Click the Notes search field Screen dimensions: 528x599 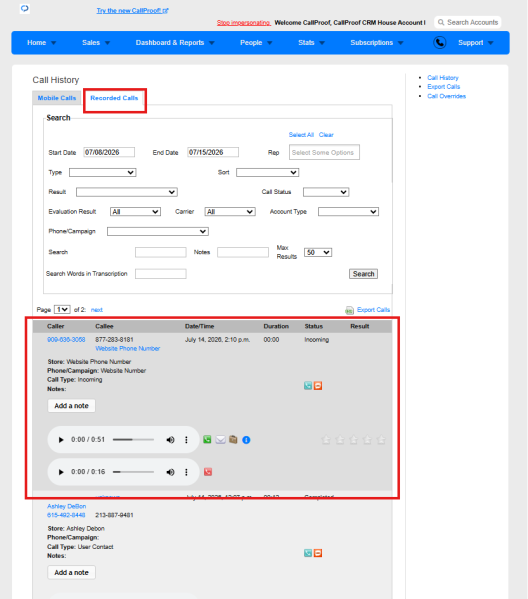point(243,253)
